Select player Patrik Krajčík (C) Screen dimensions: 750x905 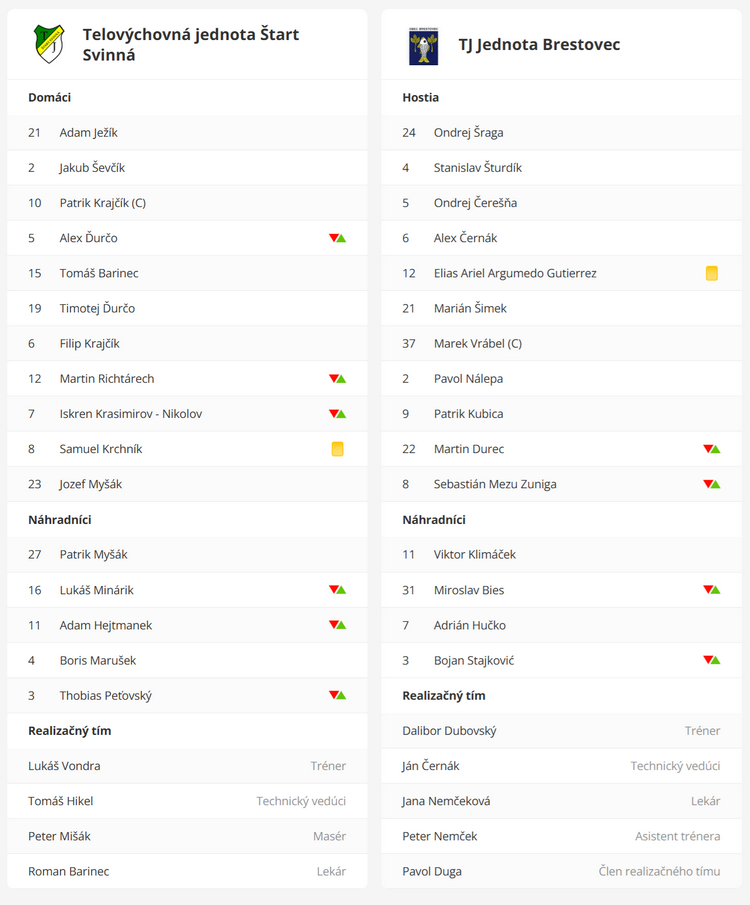pyautogui.click(x=102, y=203)
